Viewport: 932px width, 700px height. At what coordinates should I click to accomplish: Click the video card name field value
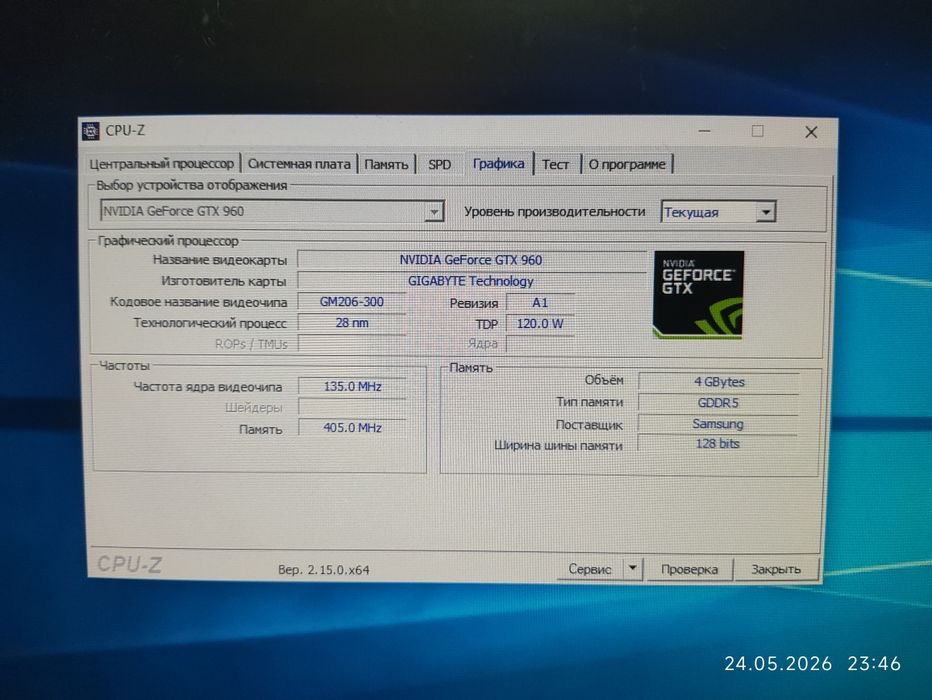[471, 260]
